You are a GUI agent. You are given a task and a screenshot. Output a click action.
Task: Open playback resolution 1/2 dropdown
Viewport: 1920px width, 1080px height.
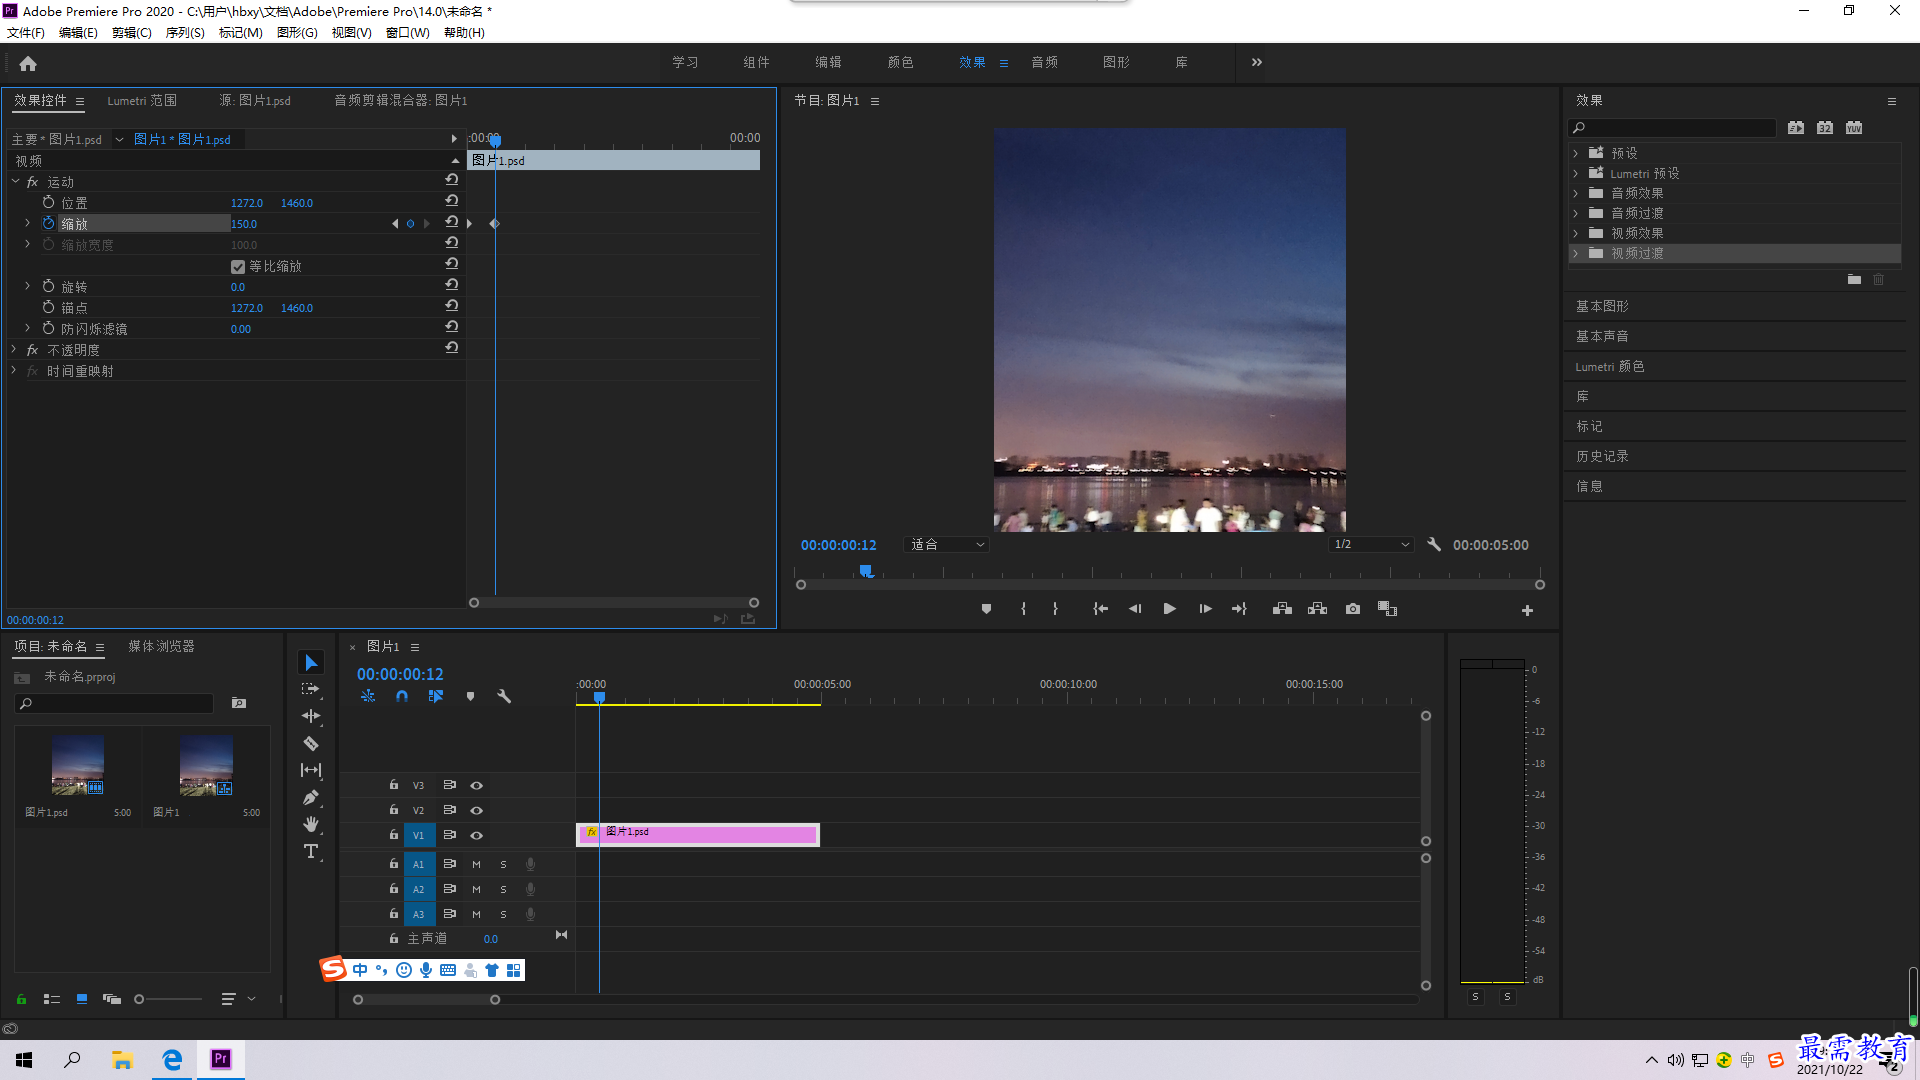(x=1371, y=545)
